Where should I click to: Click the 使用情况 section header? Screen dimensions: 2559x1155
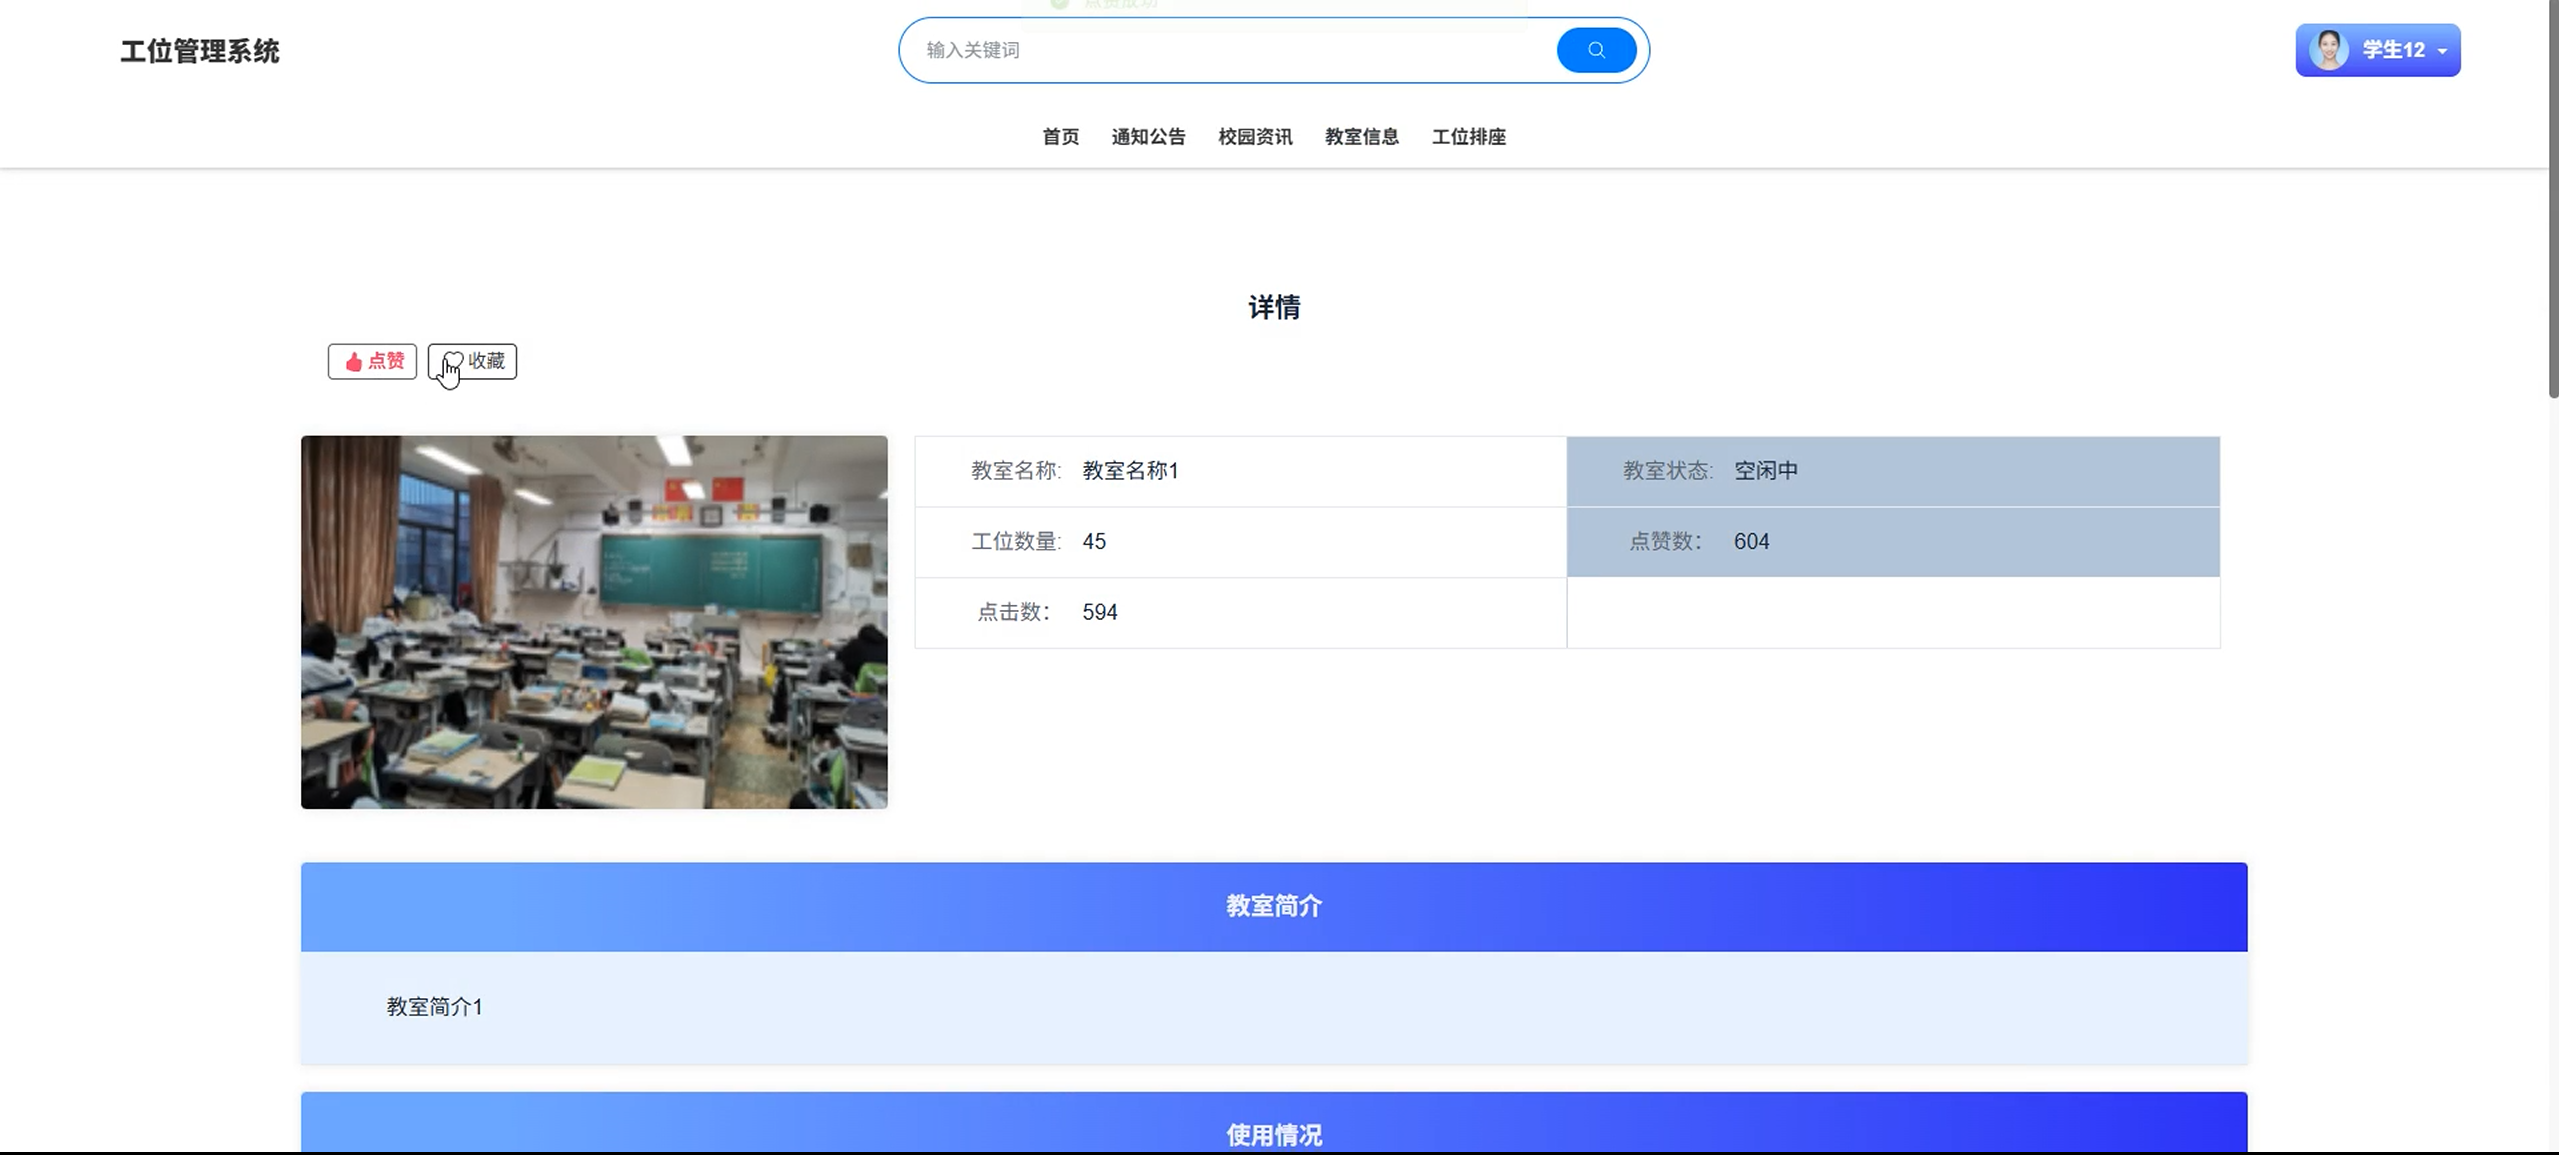[x=1274, y=1134]
